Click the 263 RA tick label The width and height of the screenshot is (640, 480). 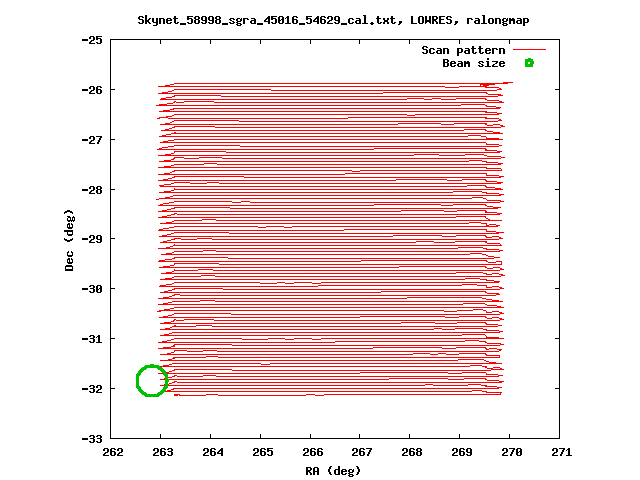point(162,452)
